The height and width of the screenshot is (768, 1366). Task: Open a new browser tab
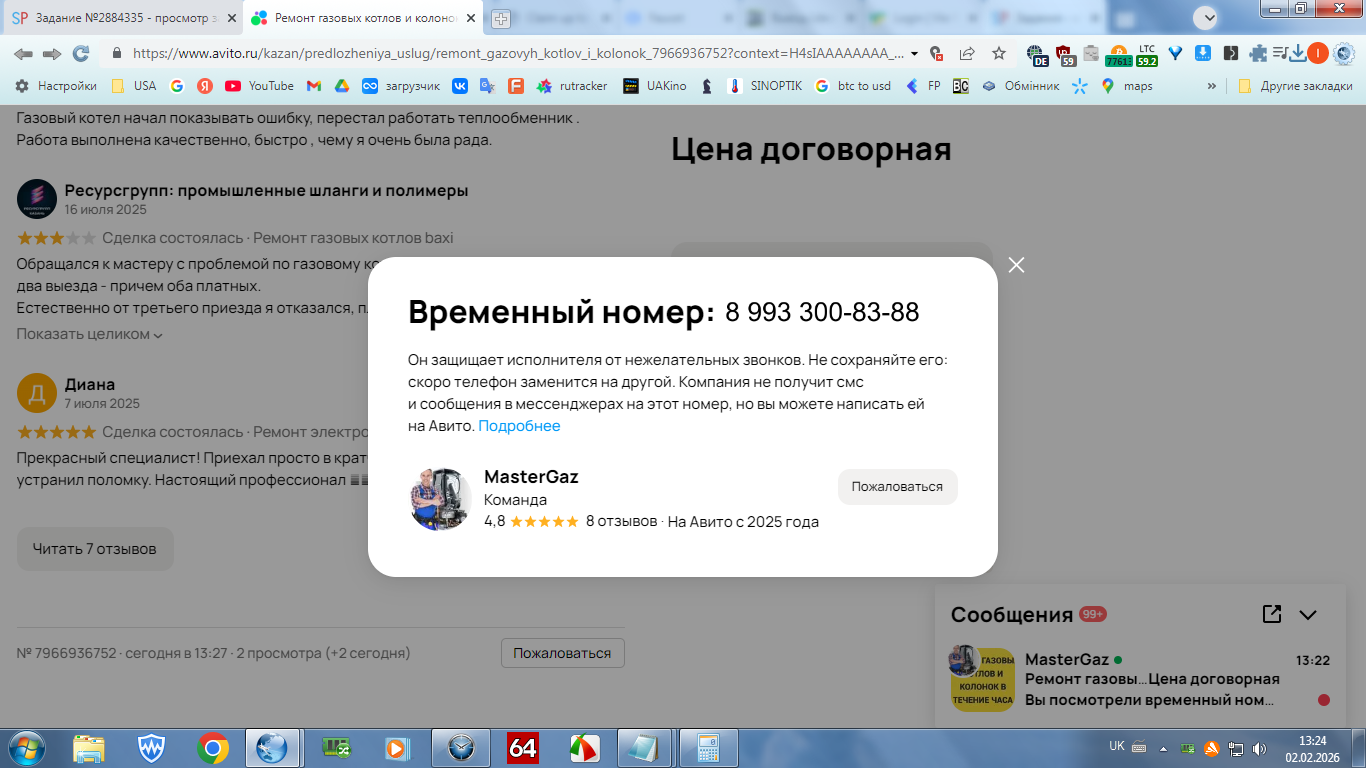pos(501,19)
